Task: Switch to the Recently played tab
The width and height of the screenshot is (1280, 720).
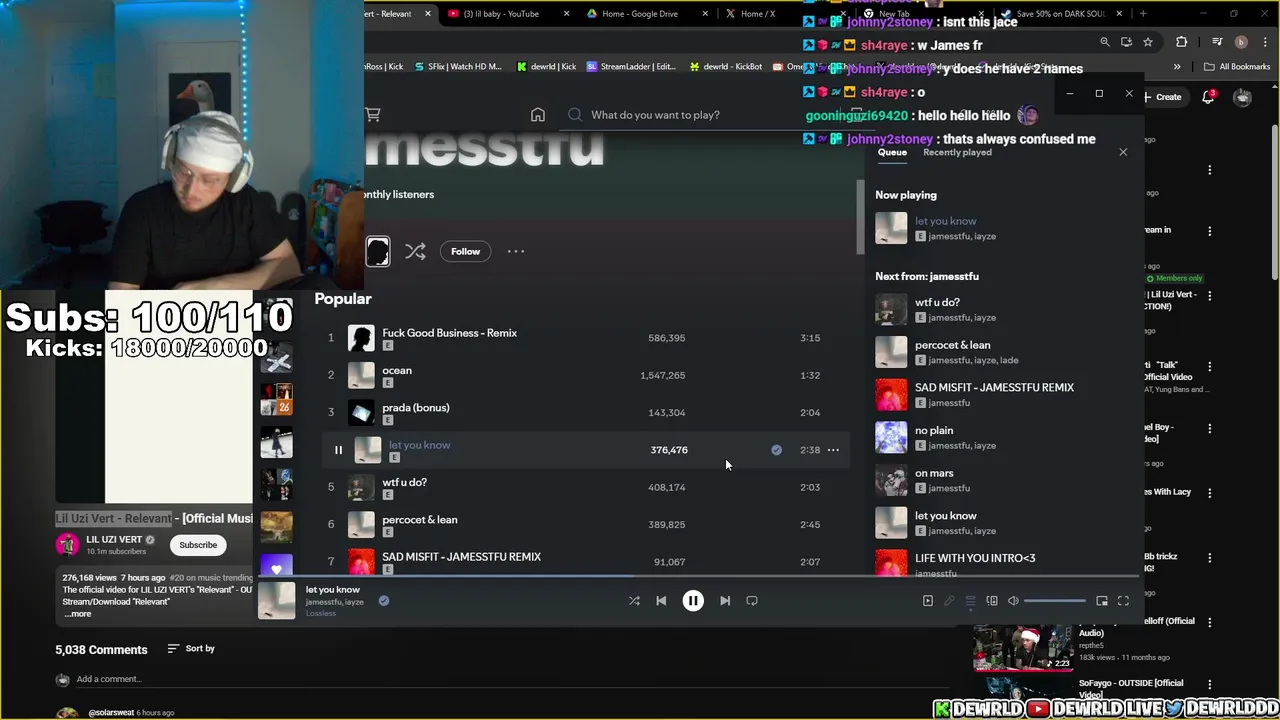Action: click(957, 152)
